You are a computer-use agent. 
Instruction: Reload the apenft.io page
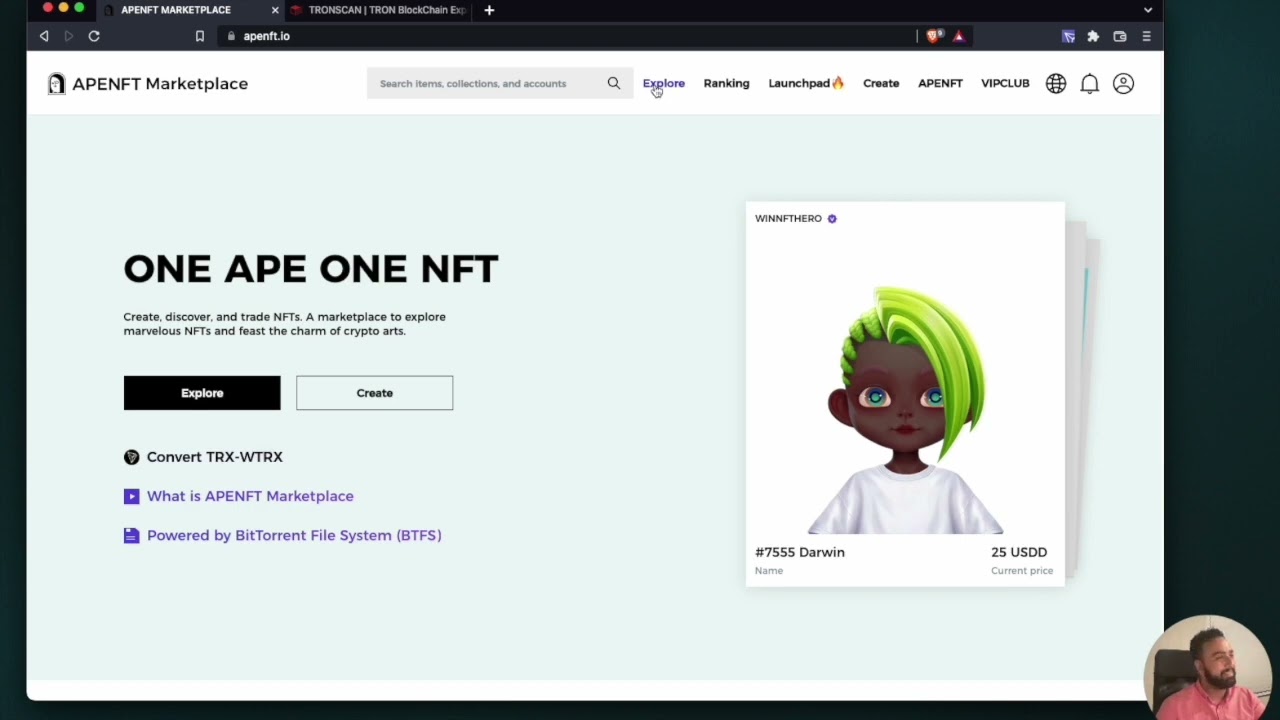tap(94, 36)
